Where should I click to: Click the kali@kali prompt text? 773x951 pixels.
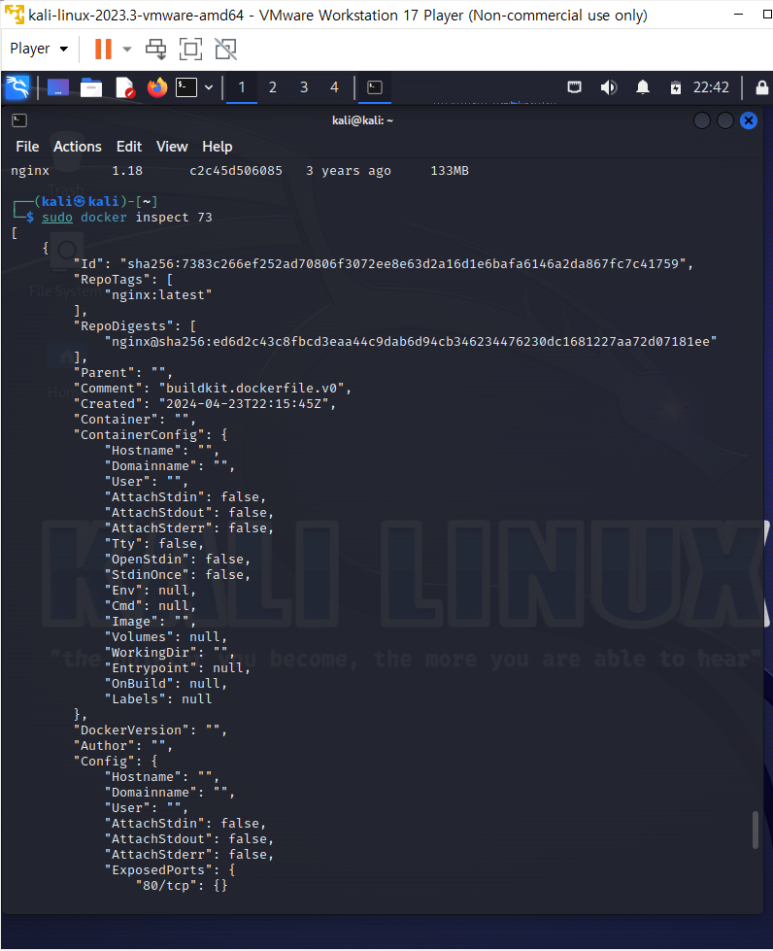pos(81,201)
